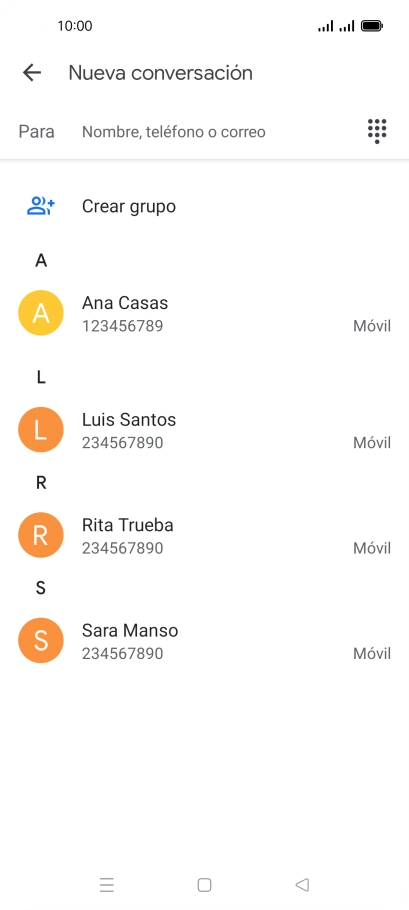Tap Móvil label beside Sara Manso
409x910 pixels.
click(x=372, y=653)
